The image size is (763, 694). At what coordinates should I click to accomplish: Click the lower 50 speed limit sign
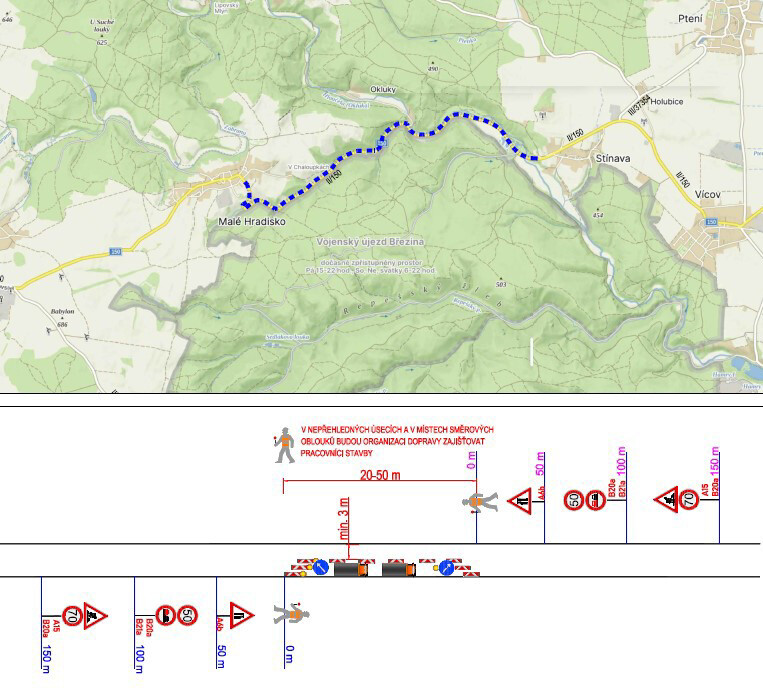[187, 616]
